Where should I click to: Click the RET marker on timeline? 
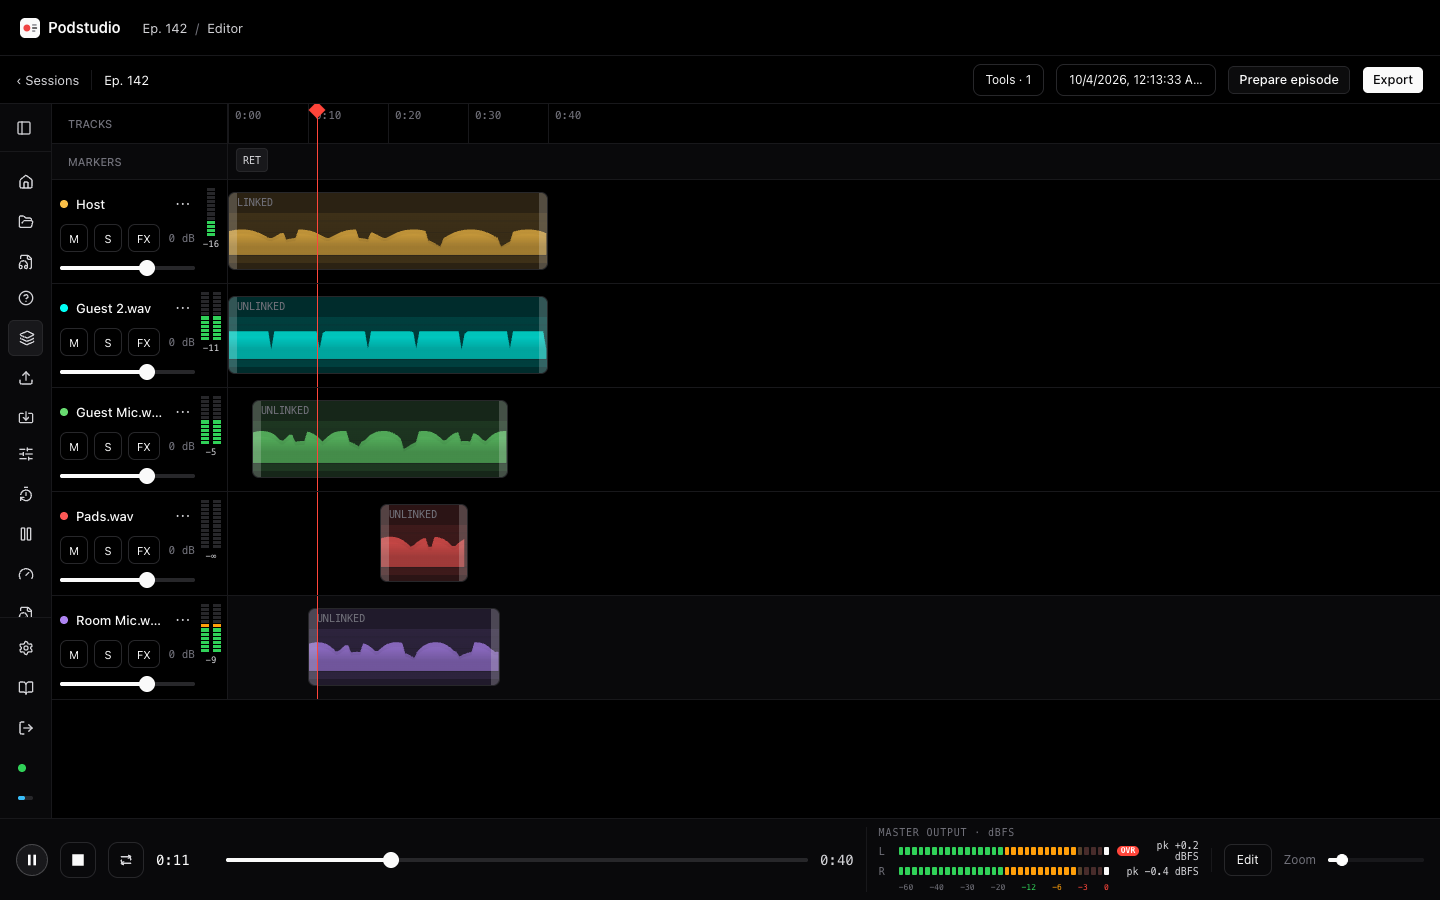pyautogui.click(x=252, y=160)
